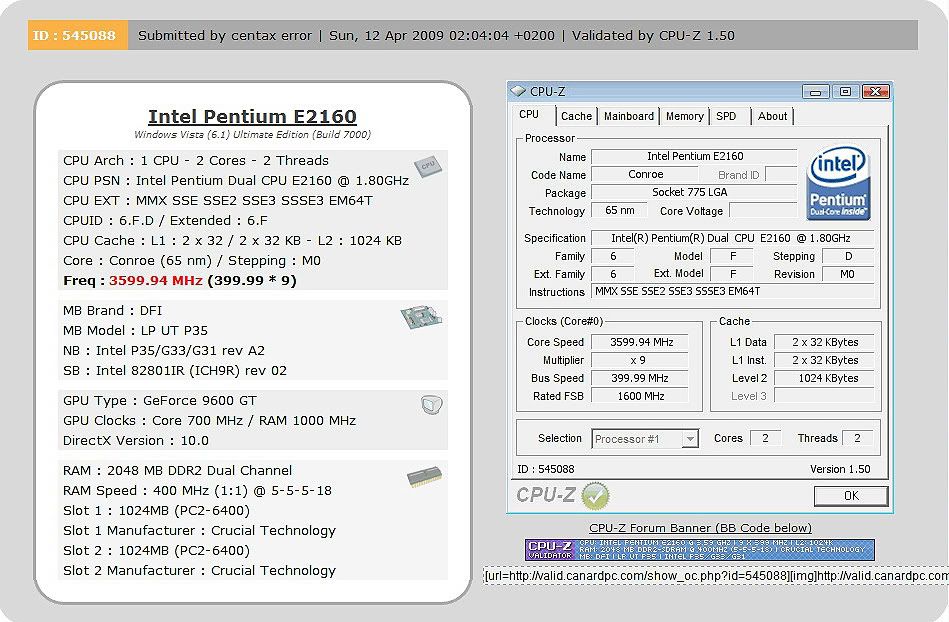Click the CPU-Z Validator forum banner image
Viewport: 949px width, 622px height.
[700, 549]
